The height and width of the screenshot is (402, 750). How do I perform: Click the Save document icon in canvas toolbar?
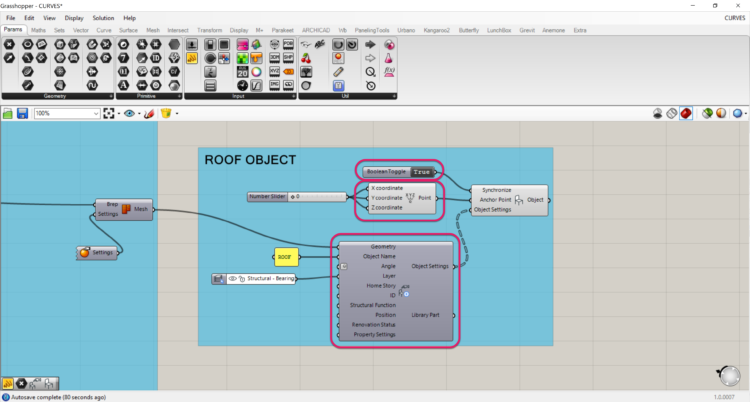click(22, 114)
